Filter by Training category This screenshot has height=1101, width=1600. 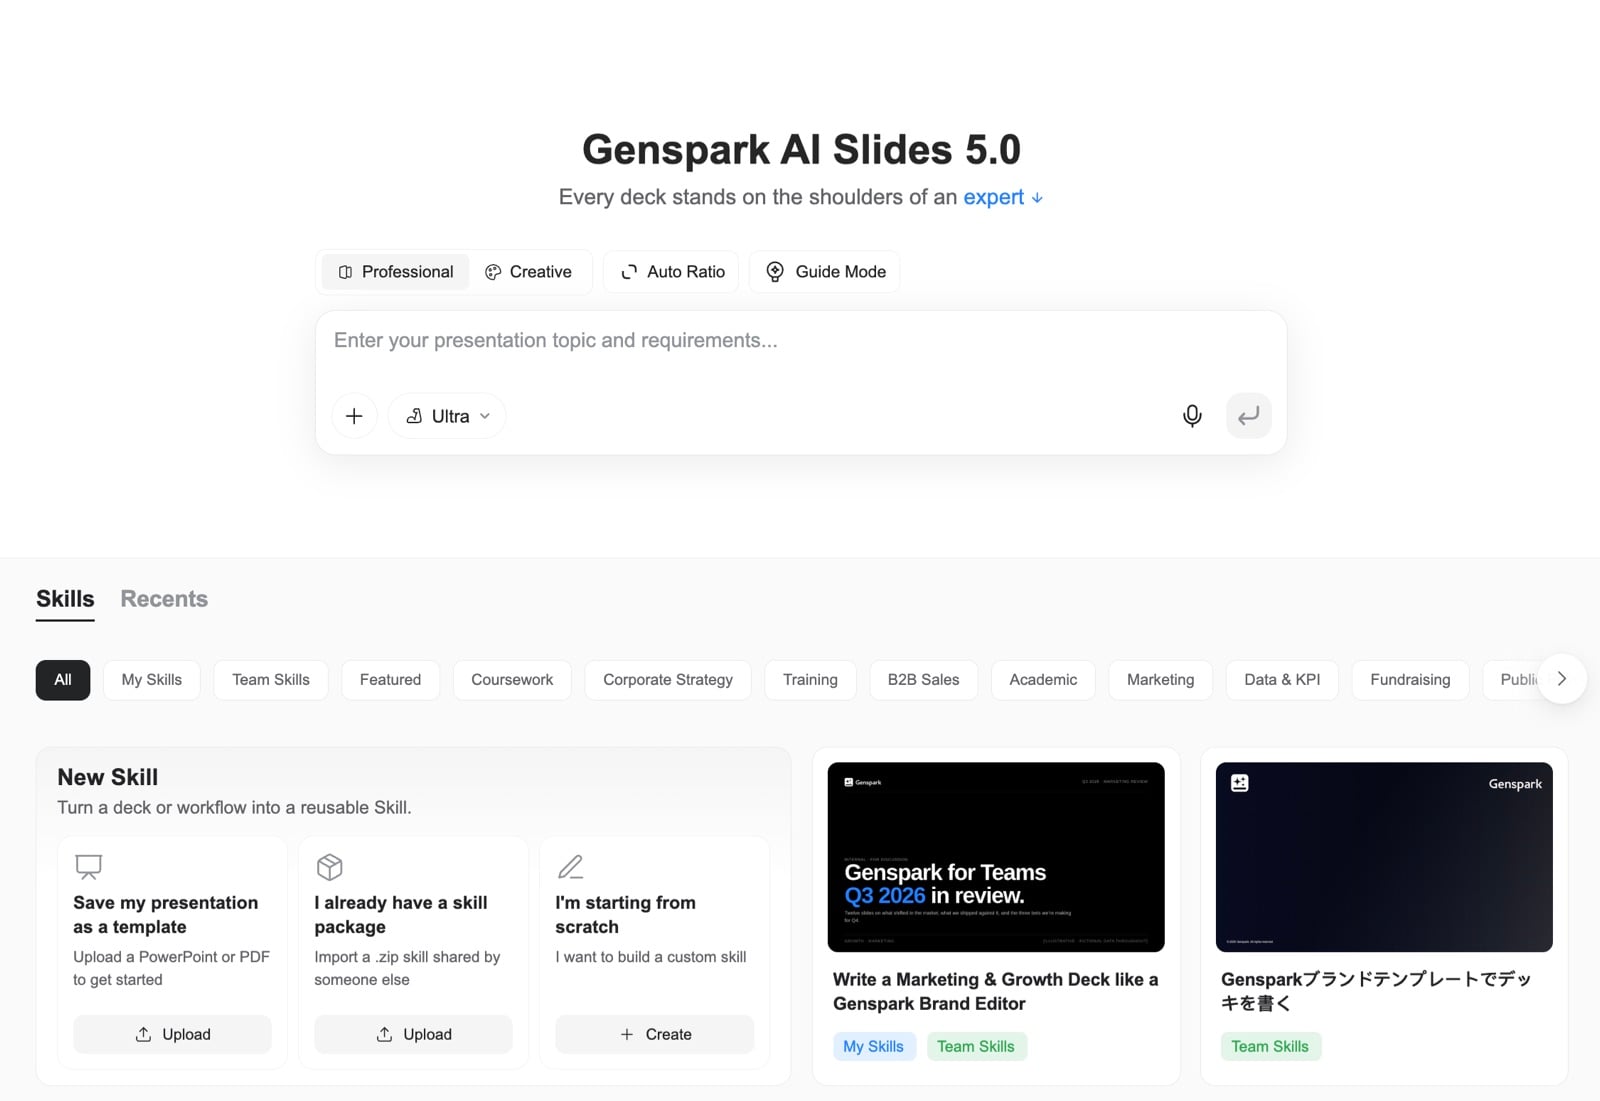coord(810,680)
